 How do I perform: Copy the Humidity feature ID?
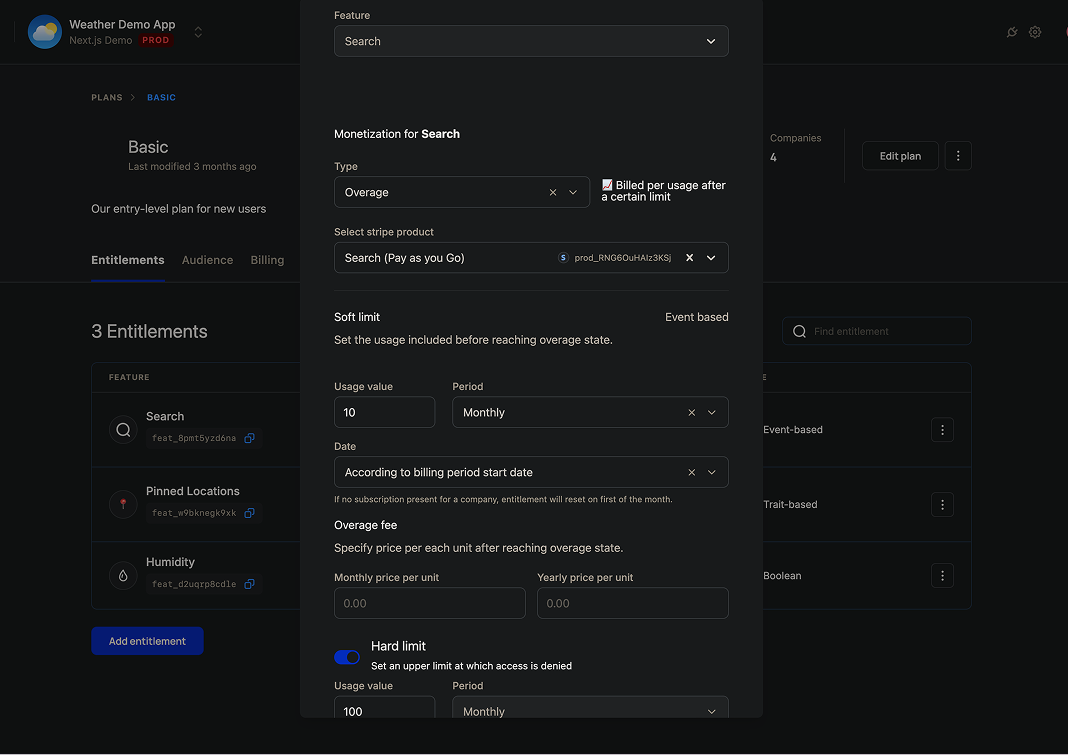[250, 584]
